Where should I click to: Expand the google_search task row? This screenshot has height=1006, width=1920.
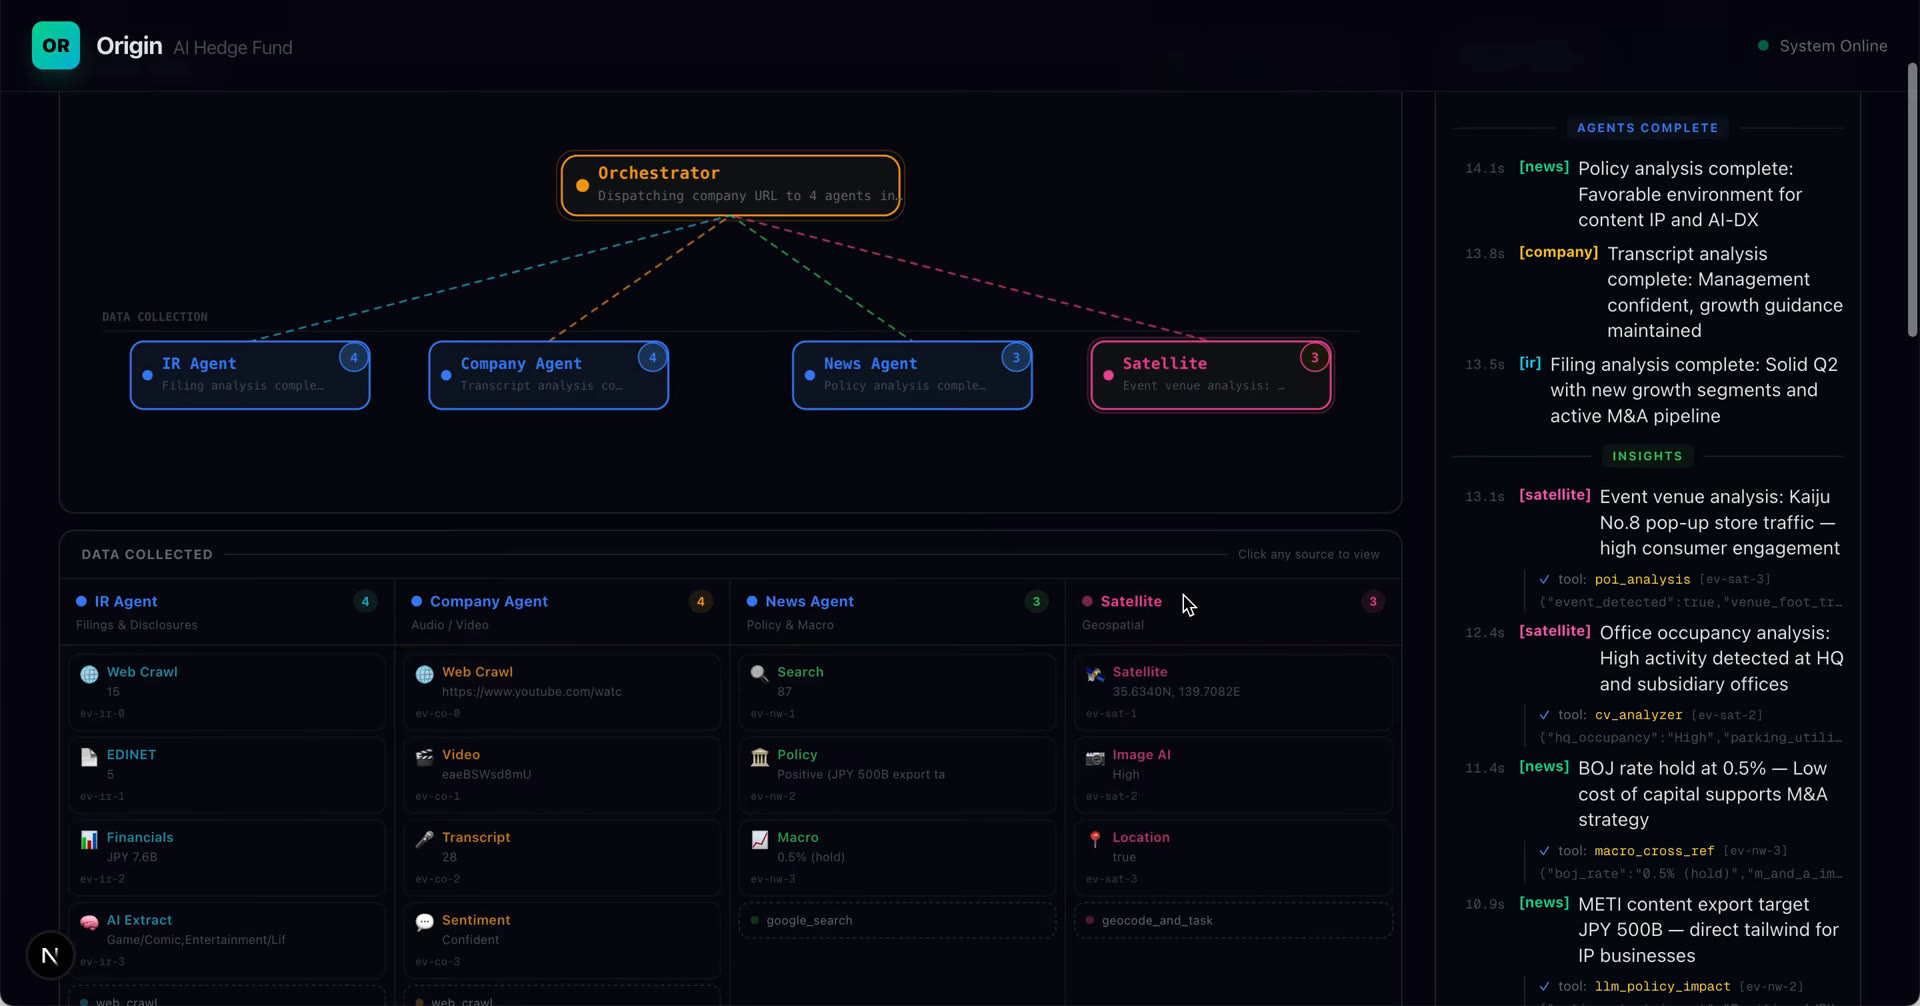[897, 921]
